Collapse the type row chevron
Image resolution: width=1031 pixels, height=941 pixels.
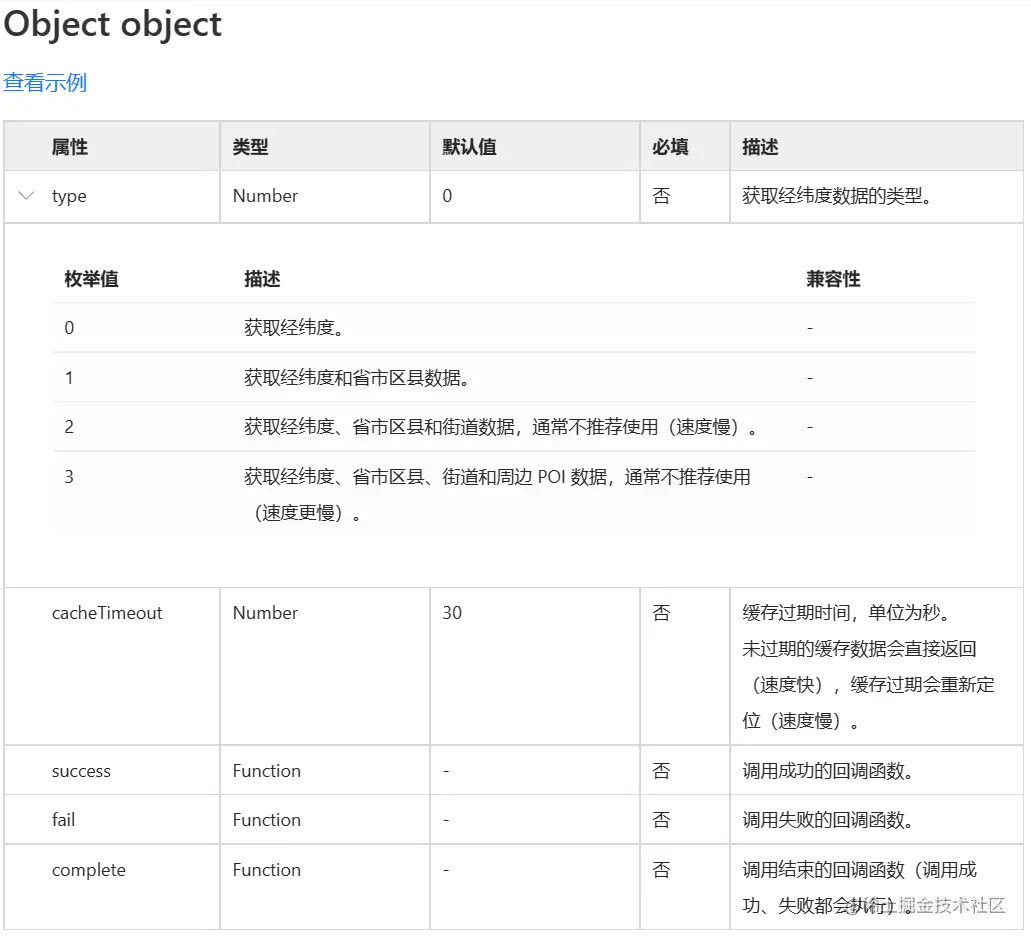[26, 195]
